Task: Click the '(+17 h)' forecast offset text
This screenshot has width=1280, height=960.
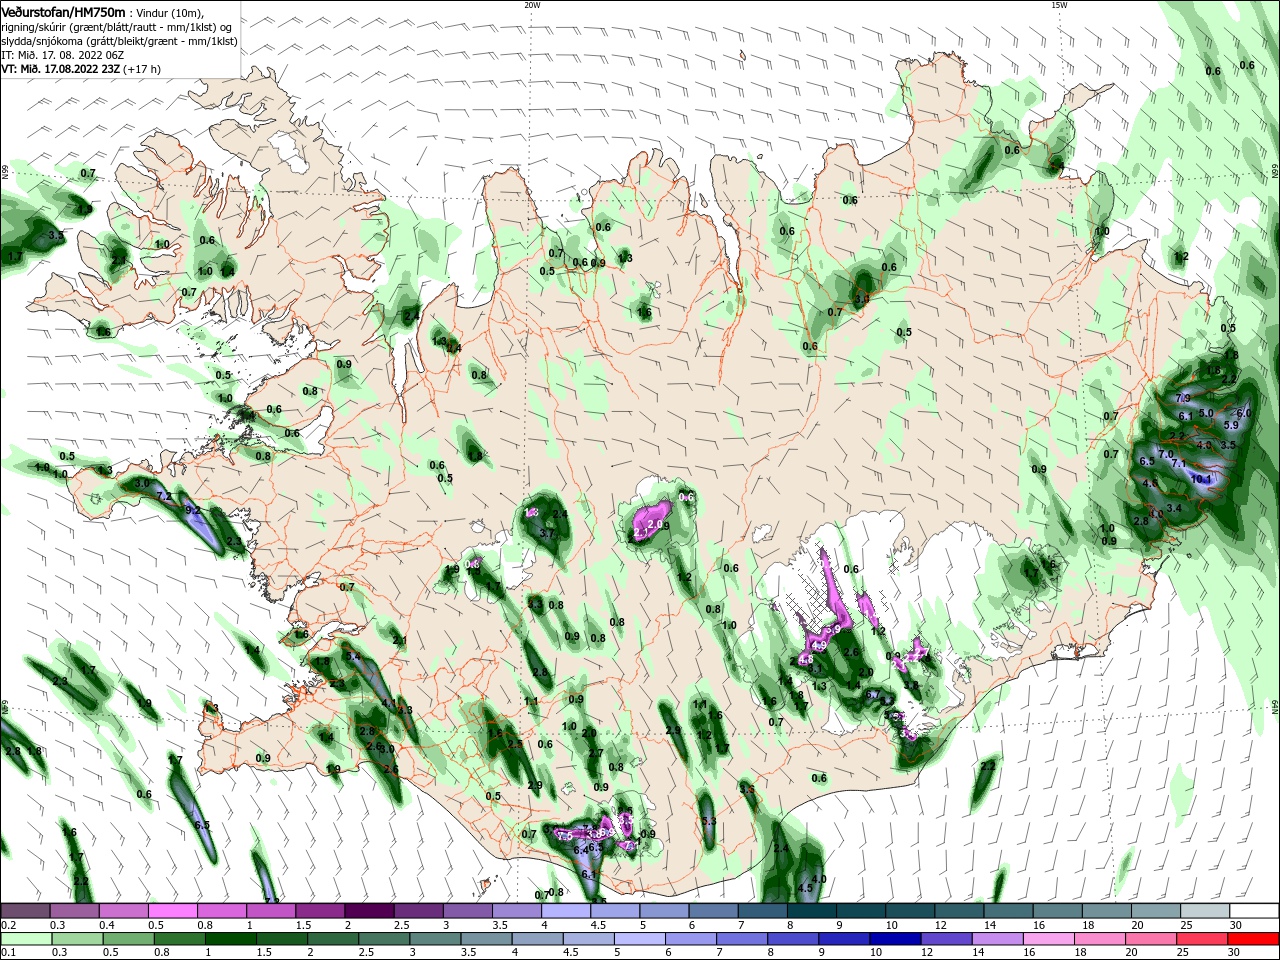Action: pos(142,69)
